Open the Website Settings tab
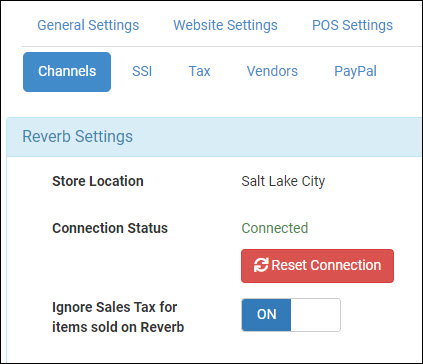423x364 pixels. (225, 25)
